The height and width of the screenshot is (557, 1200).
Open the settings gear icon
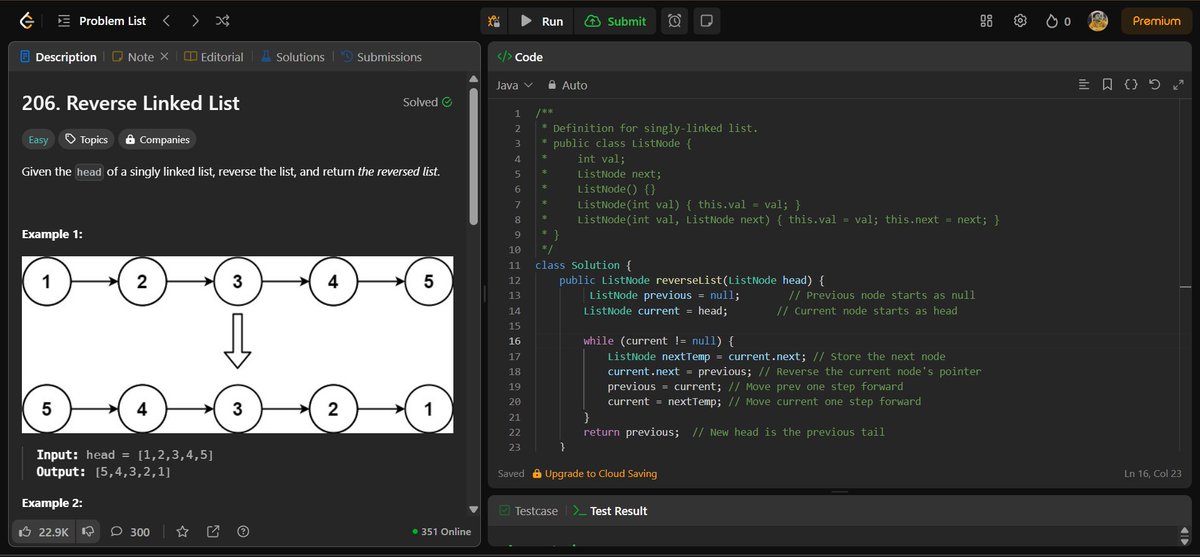tap(1020, 21)
